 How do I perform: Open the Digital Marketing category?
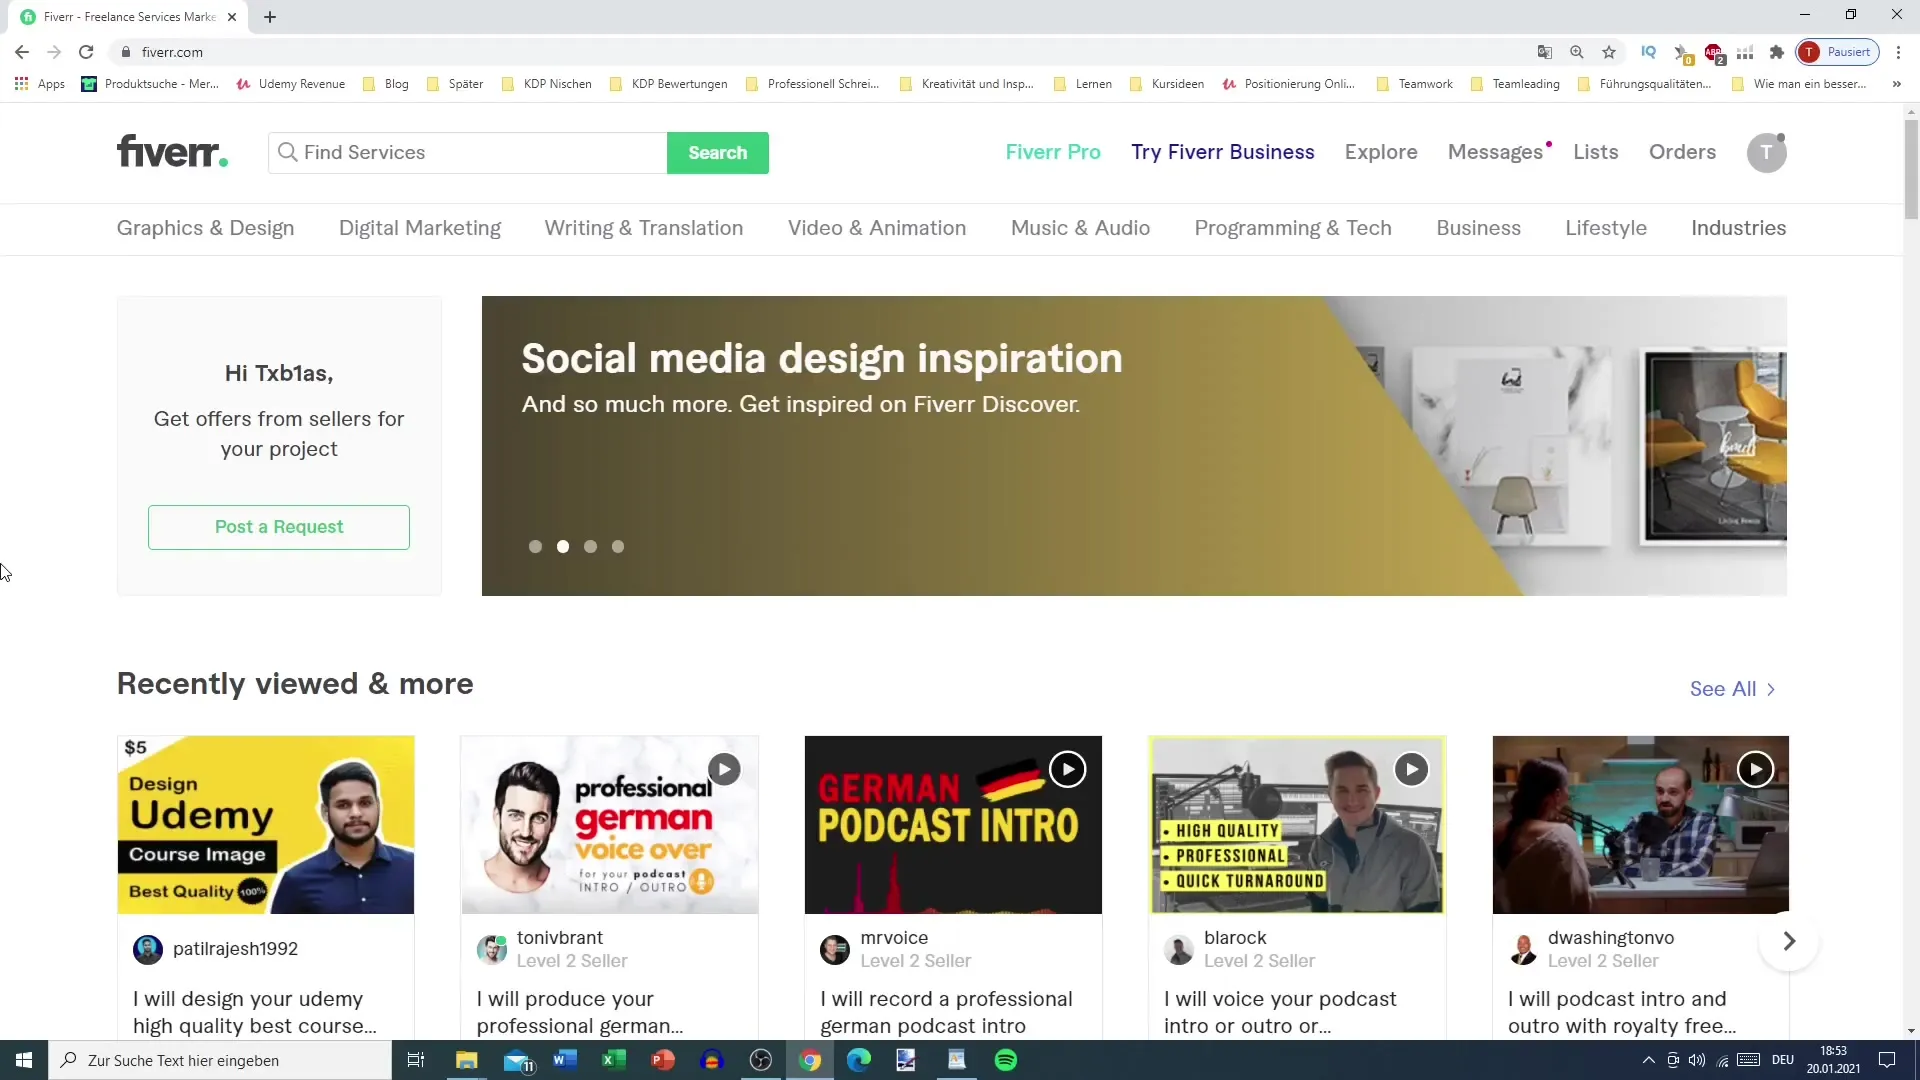[x=420, y=228]
